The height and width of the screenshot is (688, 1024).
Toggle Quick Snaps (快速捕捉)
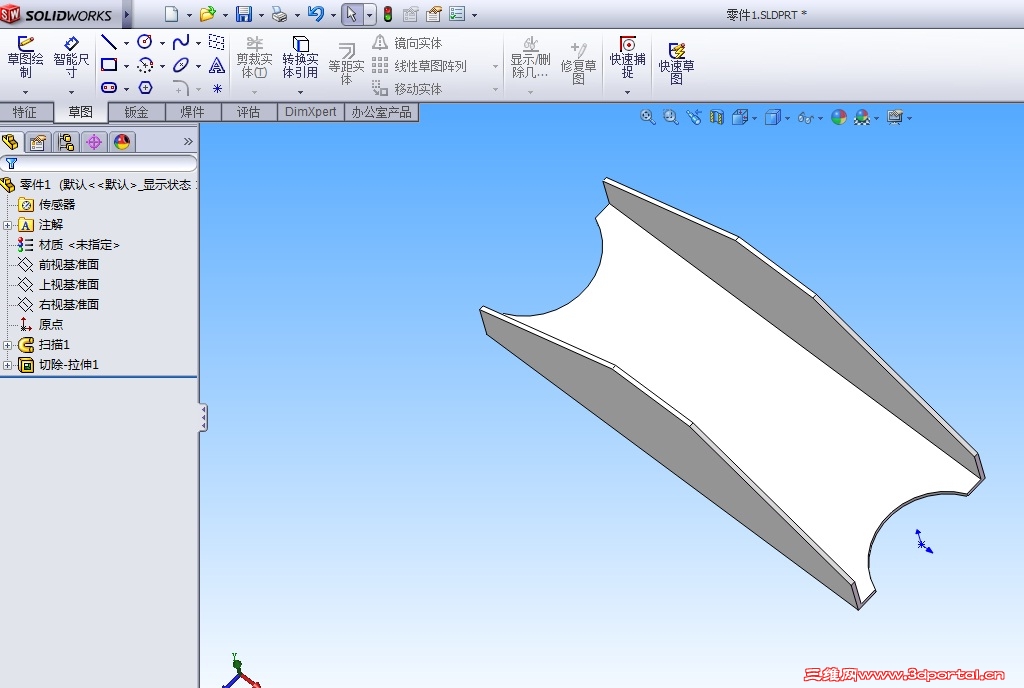coord(628,58)
